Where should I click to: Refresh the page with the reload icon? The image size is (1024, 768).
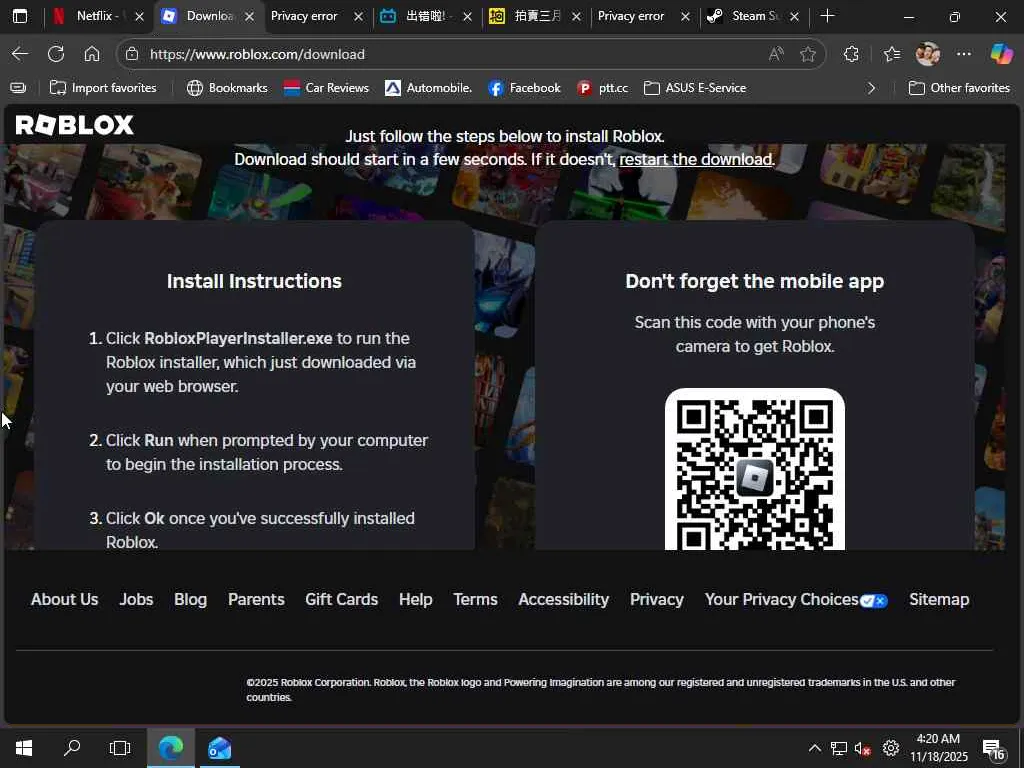tap(56, 54)
